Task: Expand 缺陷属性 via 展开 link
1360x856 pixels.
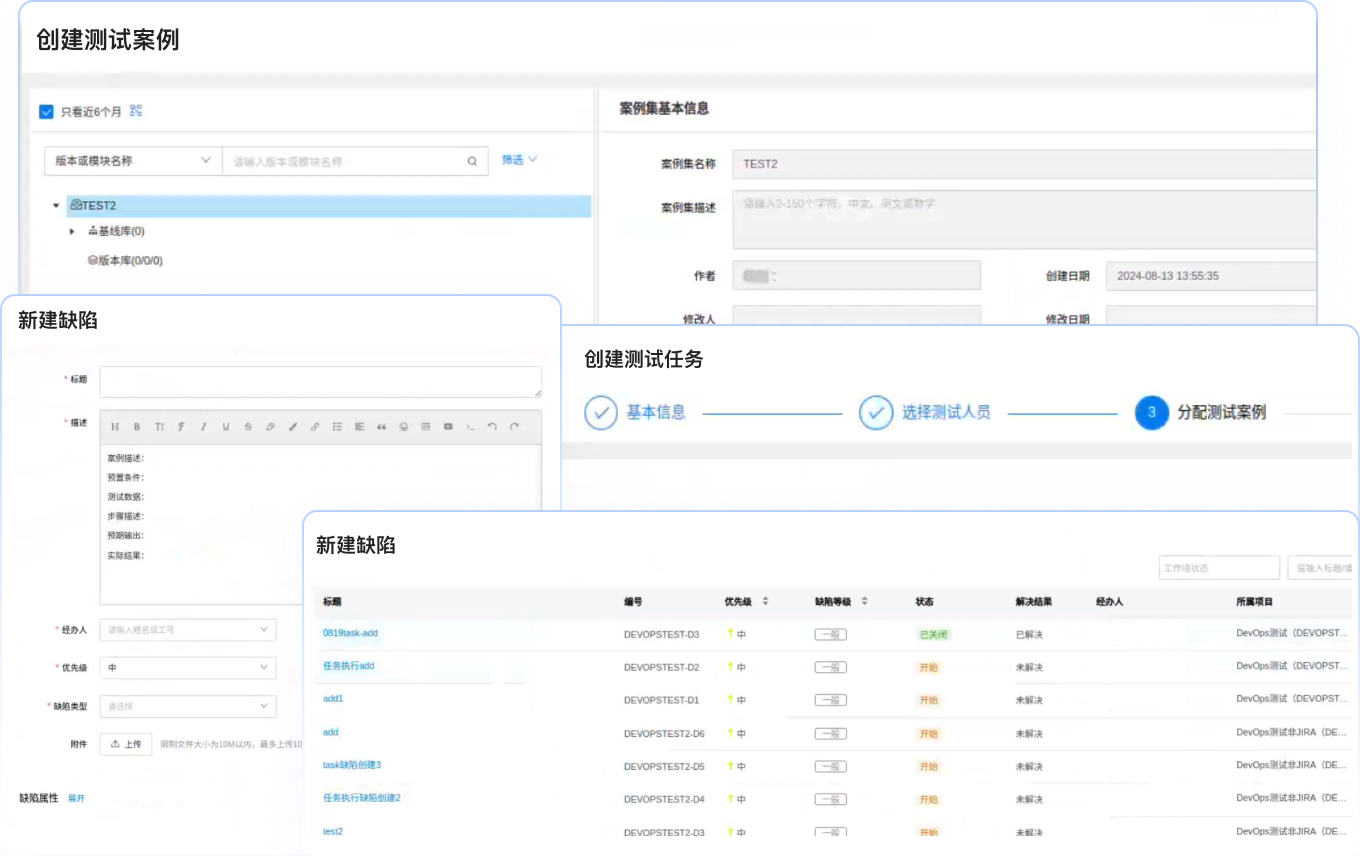Action: pos(76,799)
